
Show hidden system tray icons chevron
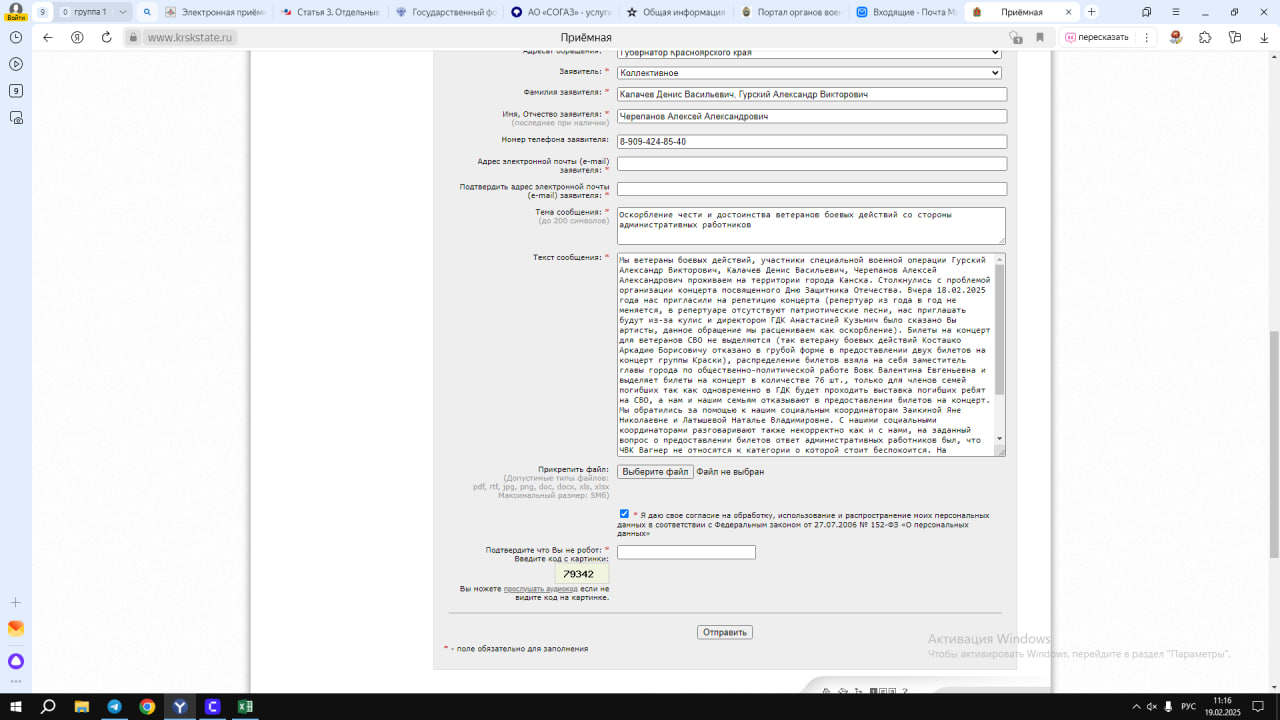(1136, 706)
